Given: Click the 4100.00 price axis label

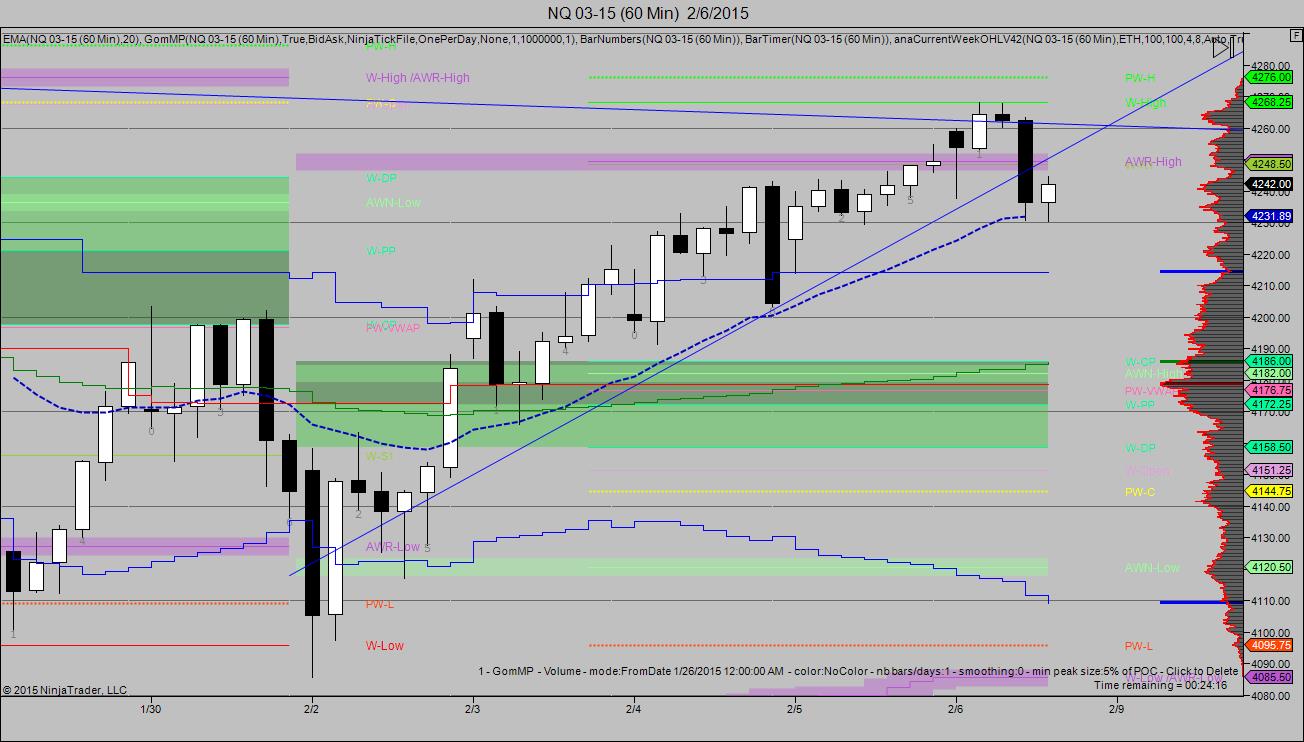Looking at the screenshot, I should (1270, 633).
